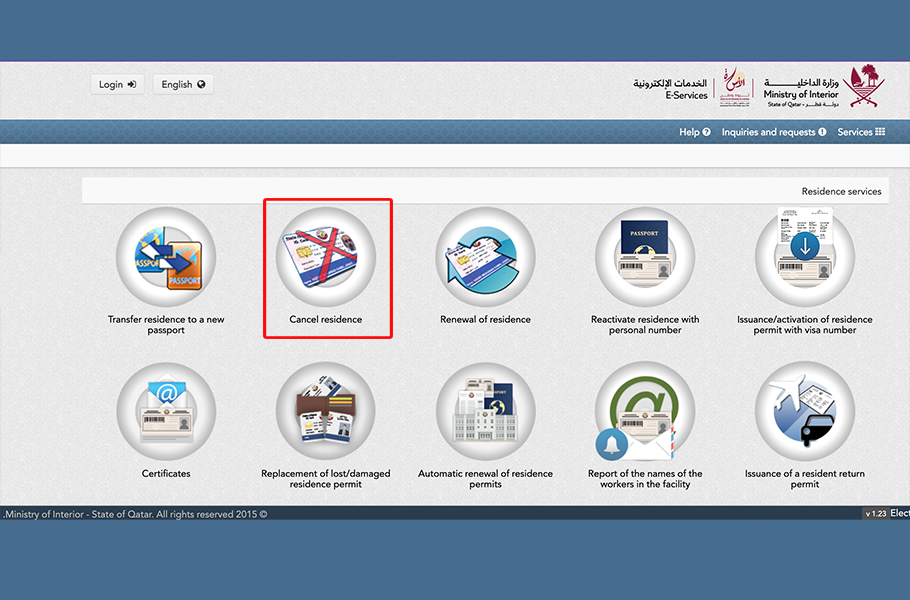The height and width of the screenshot is (600, 910).
Task: Click the Transfer residence to new passport icon
Action: coord(166,257)
